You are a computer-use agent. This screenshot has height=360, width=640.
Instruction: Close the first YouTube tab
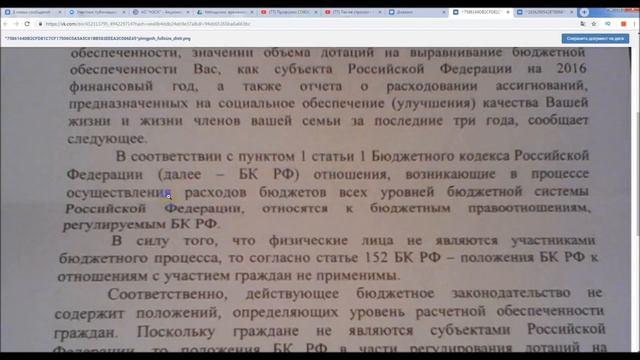click(316, 12)
